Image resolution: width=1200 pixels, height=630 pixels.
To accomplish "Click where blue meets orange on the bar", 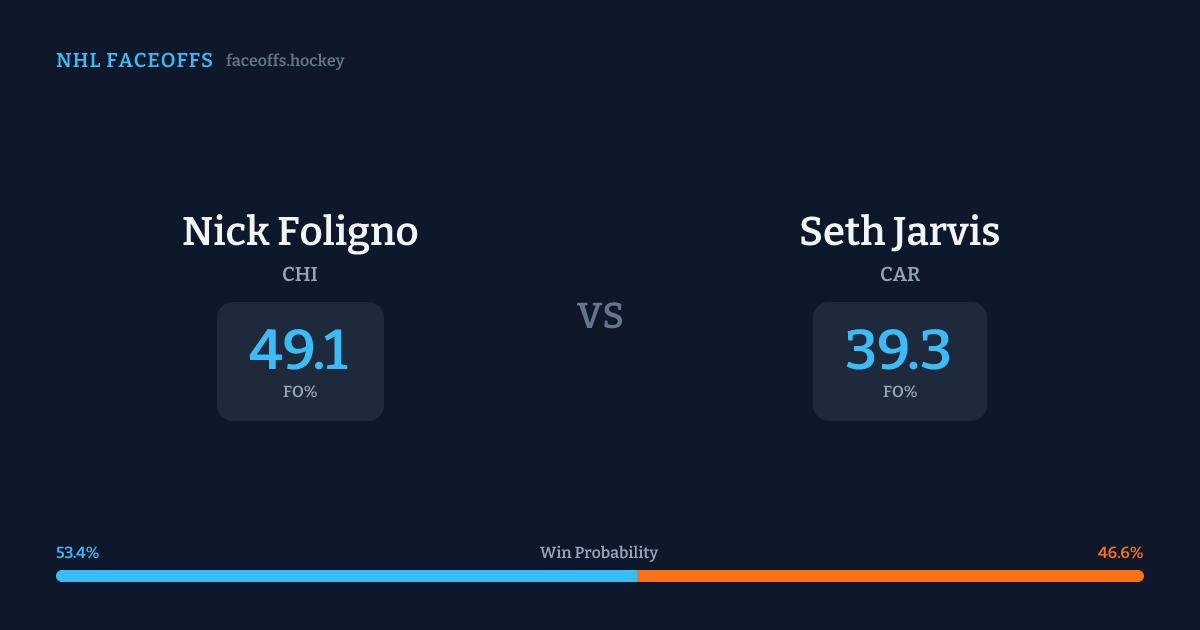I will point(637,576).
